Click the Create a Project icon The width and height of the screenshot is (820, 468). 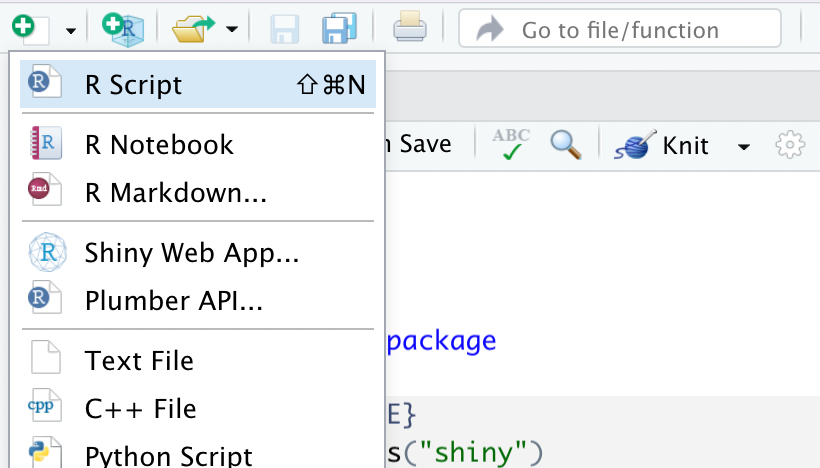click(x=124, y=28)
